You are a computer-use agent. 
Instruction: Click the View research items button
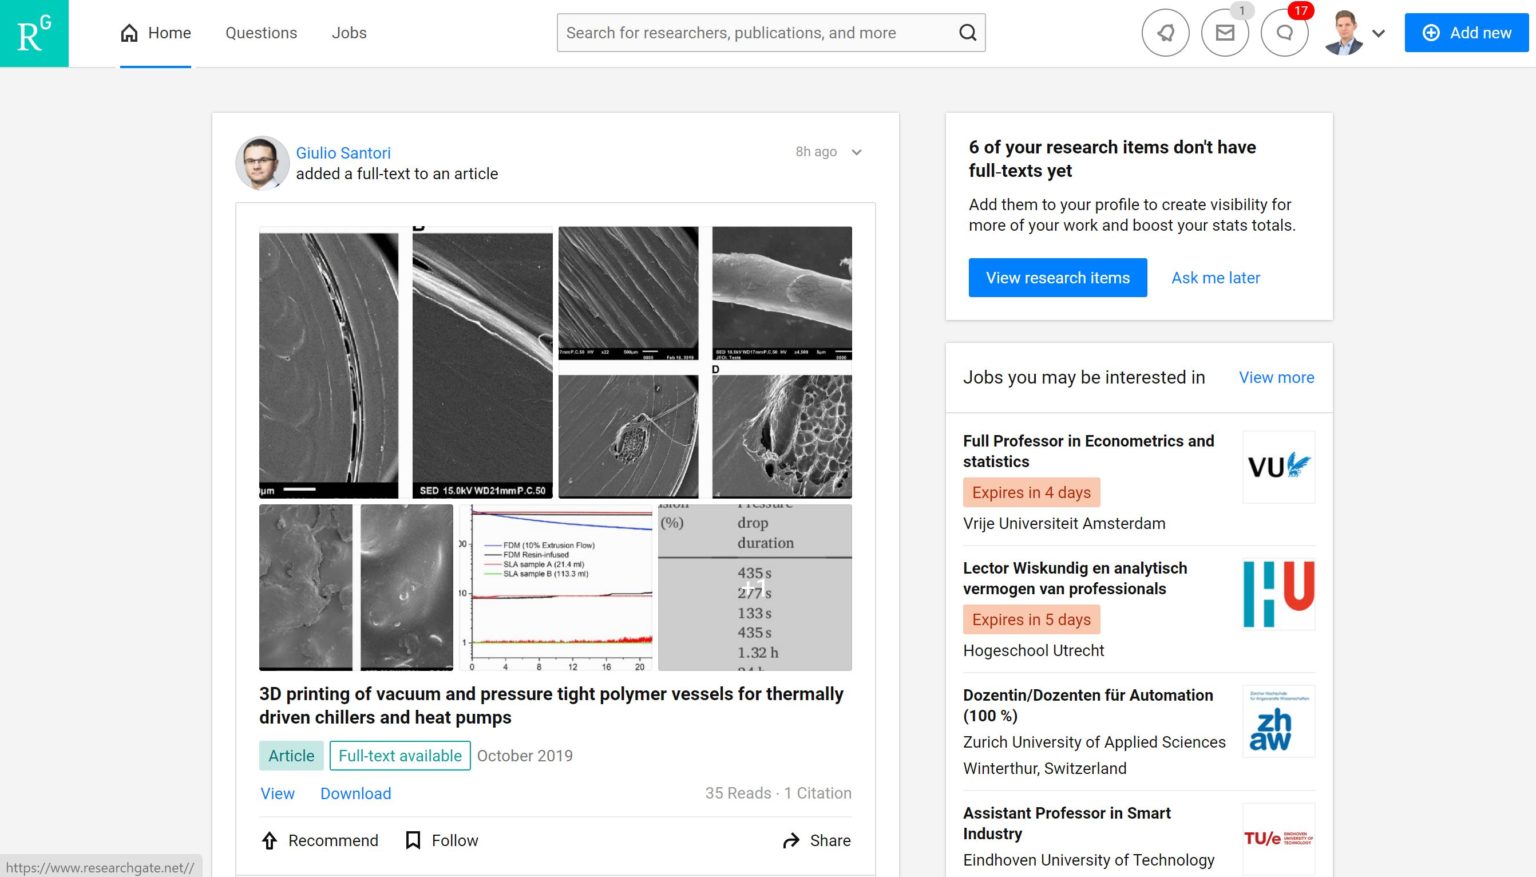1057,277
